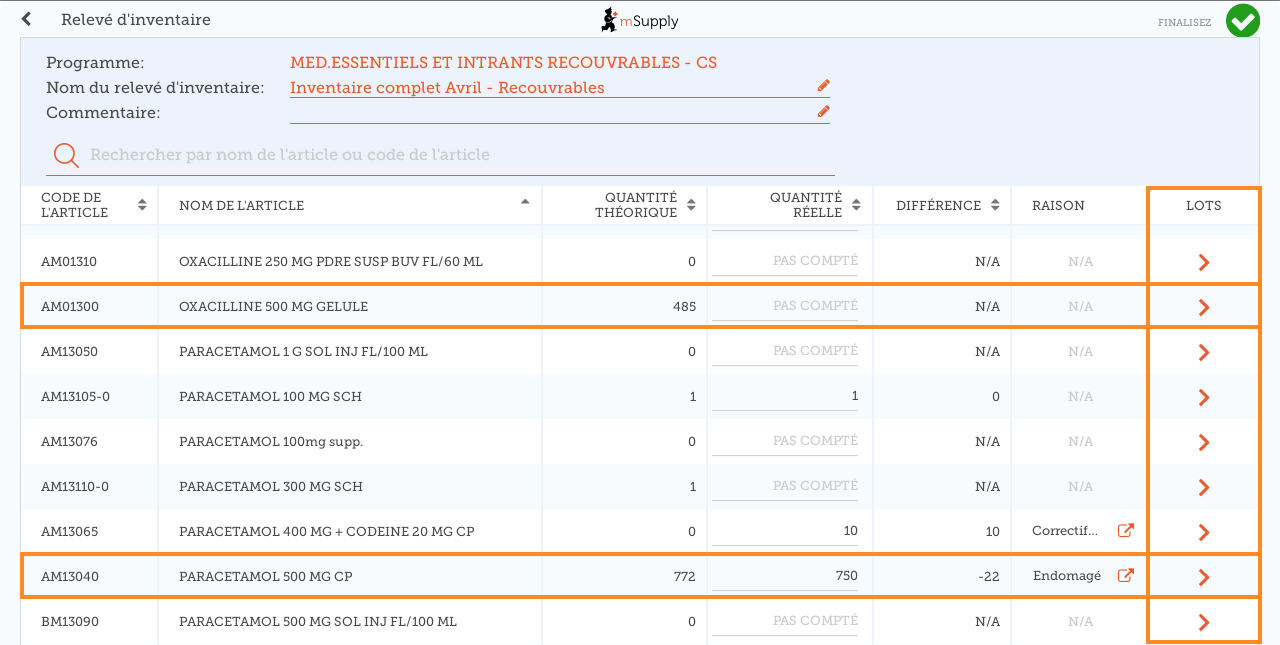Sort by Quantité théorique column
The width and height of the screenshot is (1280, 645).
coord(691,205)
